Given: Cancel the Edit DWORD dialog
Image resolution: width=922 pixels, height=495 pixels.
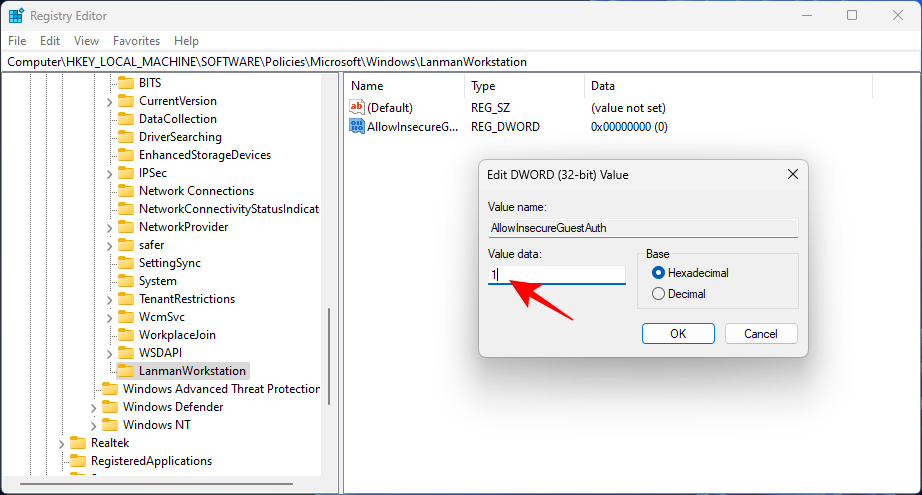Looking at the screenshot, I should (x=761, y=334).
